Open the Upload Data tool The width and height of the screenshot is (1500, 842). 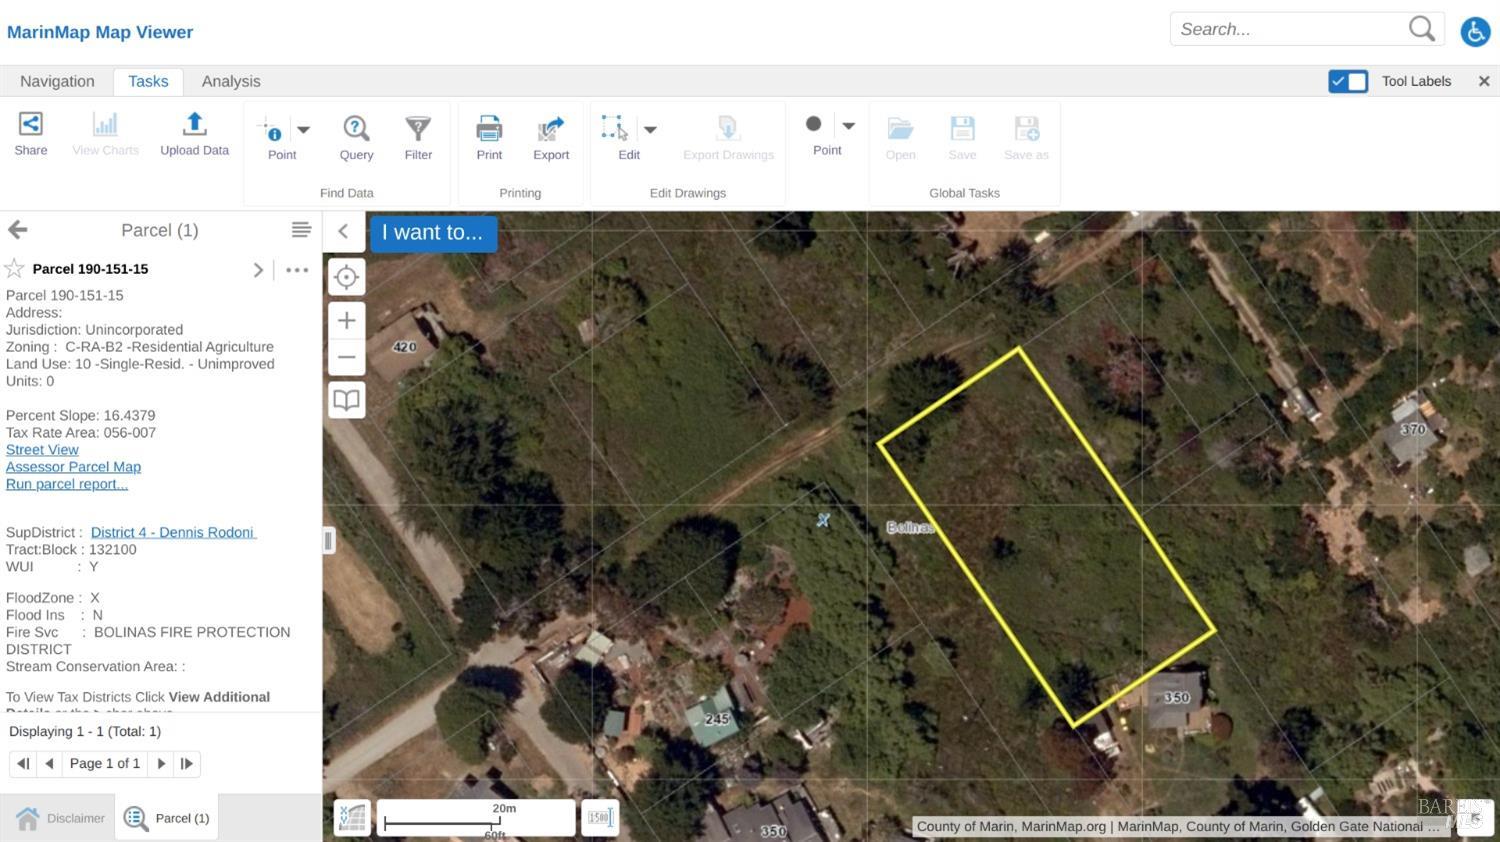click(x=194, y=125)
